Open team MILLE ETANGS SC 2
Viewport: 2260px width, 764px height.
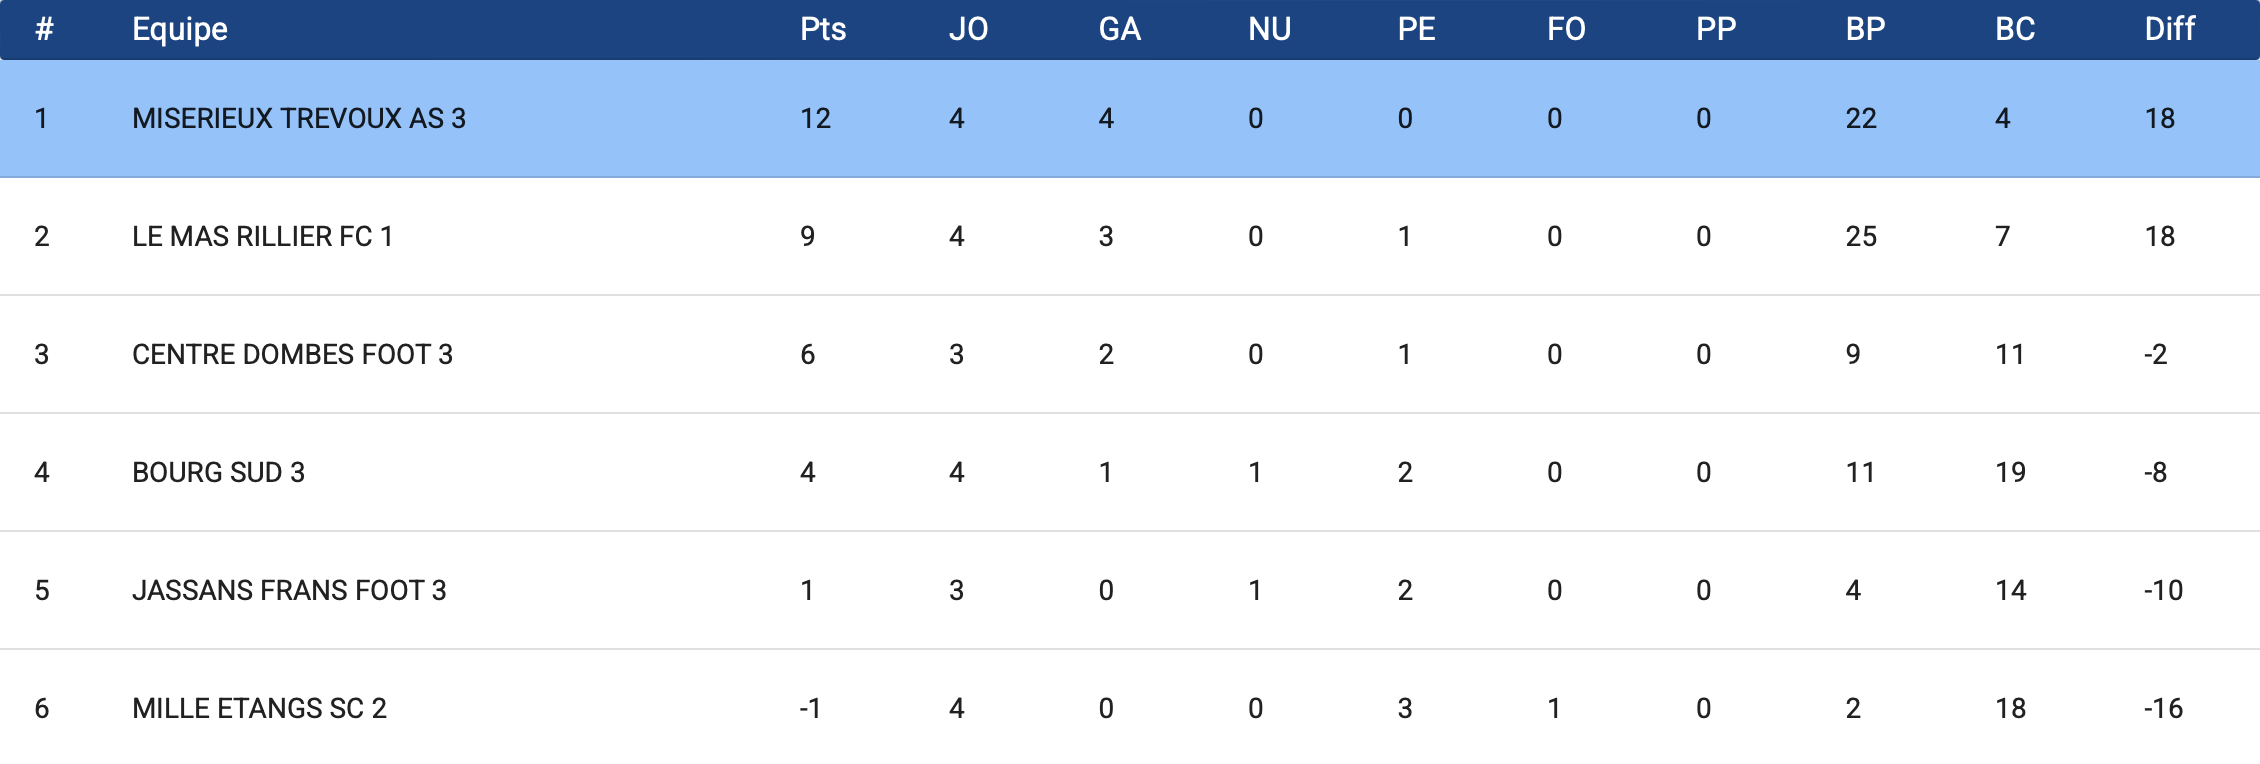coord(259,708)
